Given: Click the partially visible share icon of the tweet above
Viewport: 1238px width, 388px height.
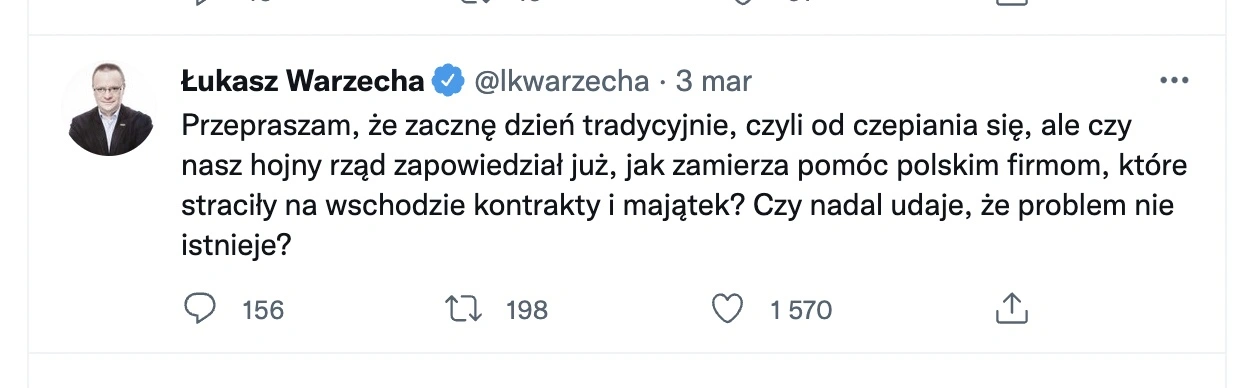Looking at the screenshot, I should (x=1011, y=3).
